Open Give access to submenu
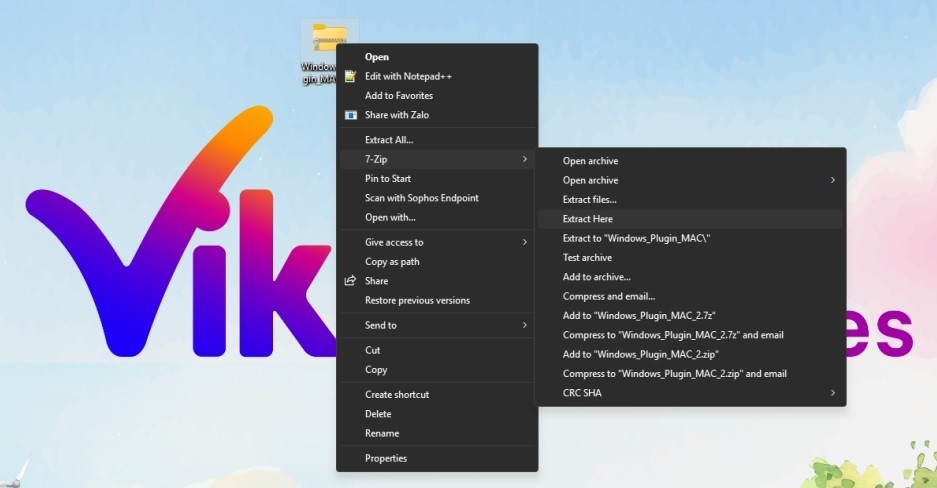 coord(437,242)
